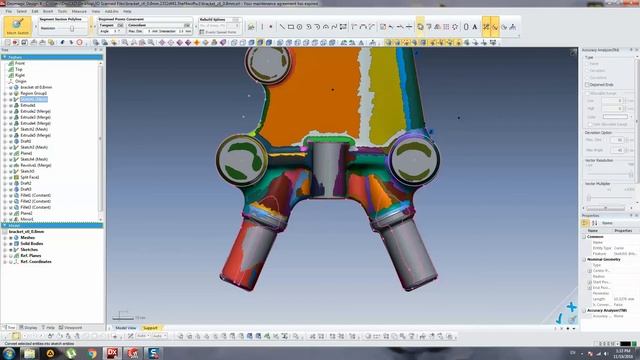Open the Tools menu
The width and height of the screenshot is (640, 360).
pyautogui.click(x=62, y=11)
